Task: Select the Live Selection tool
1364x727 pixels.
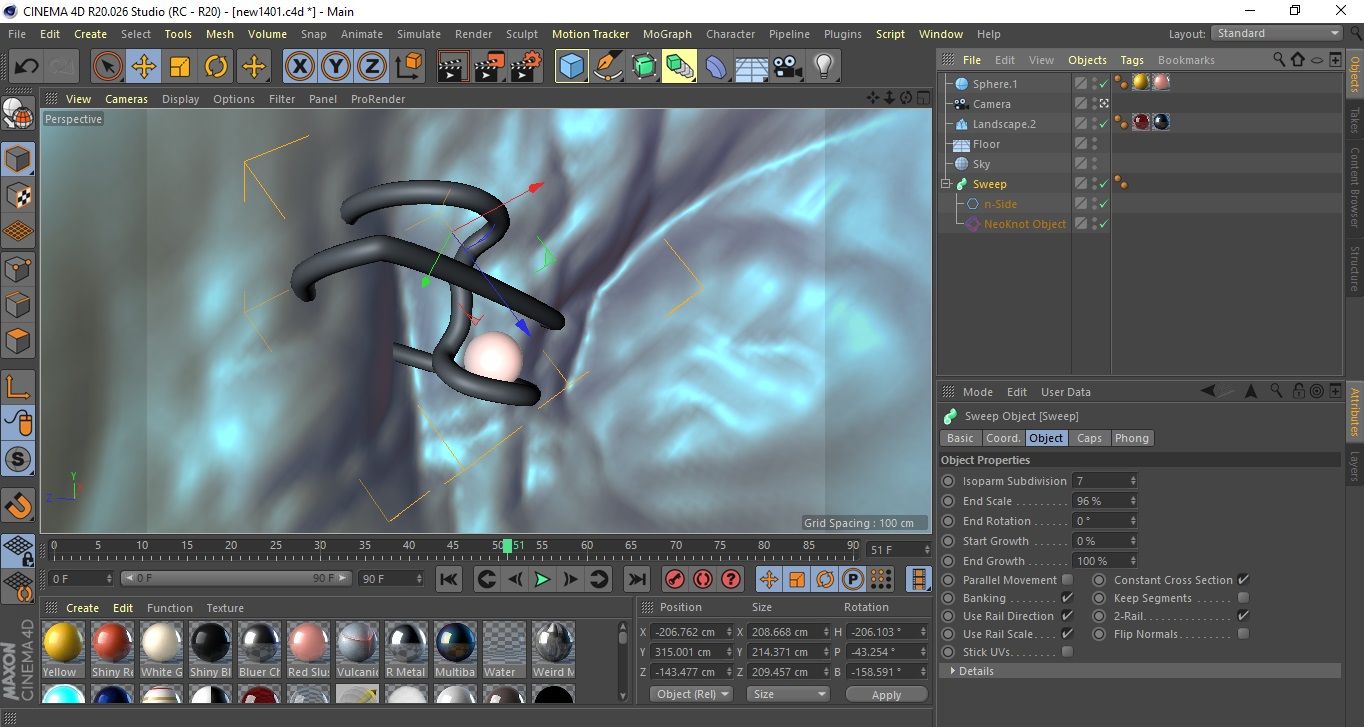Action: coord(108,67)
